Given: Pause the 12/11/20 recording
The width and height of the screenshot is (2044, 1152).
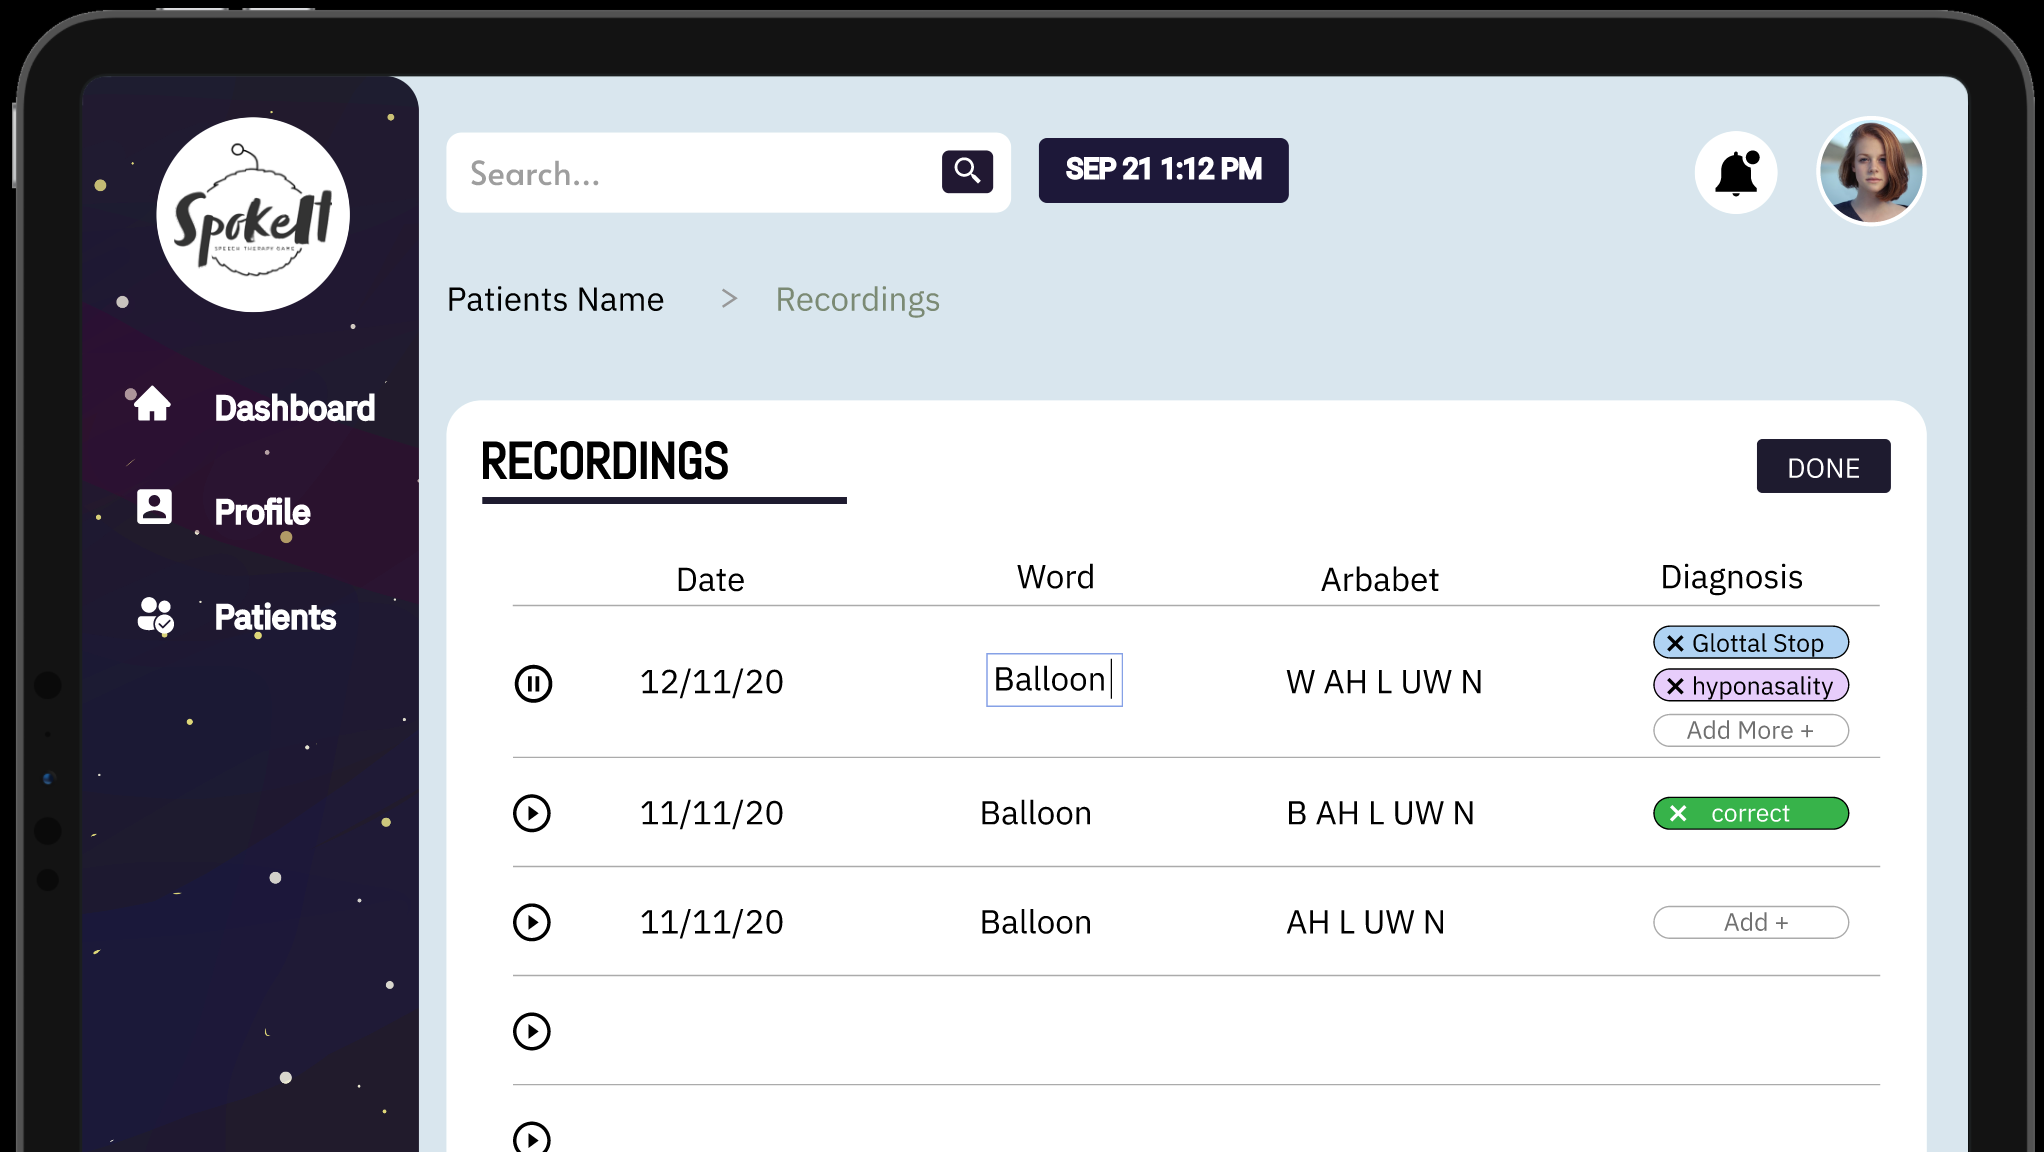Looking at the screenshot, I should 533,684.
